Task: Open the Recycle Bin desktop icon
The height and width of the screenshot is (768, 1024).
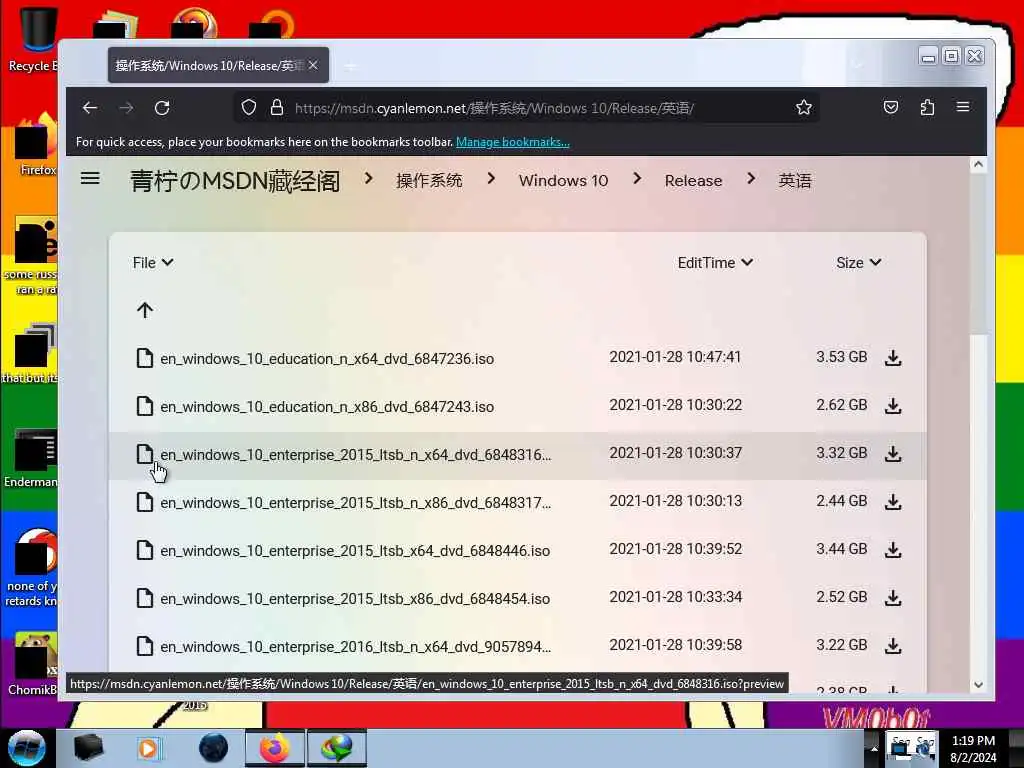Action: tap(34, 39)
